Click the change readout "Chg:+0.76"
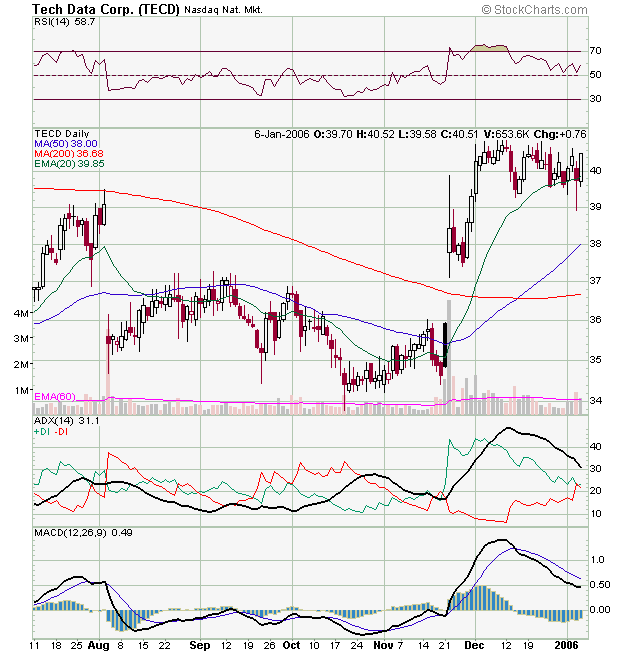The width and height of the screenshot is (620, 657). (560, 134)
